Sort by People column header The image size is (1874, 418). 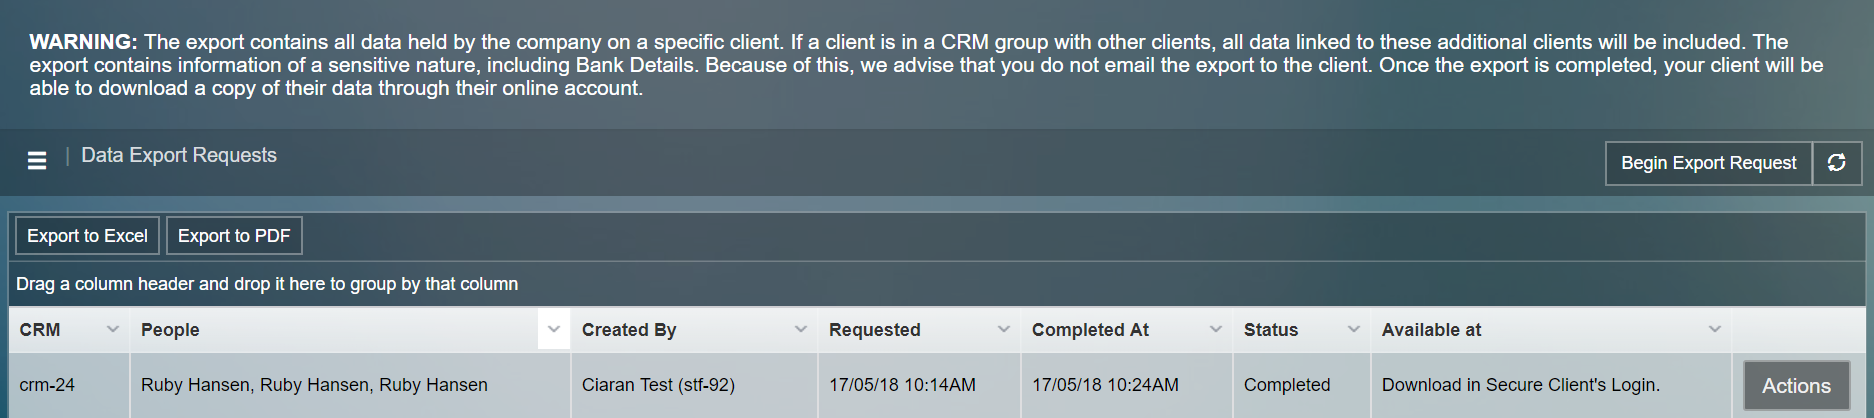[170, 330]
